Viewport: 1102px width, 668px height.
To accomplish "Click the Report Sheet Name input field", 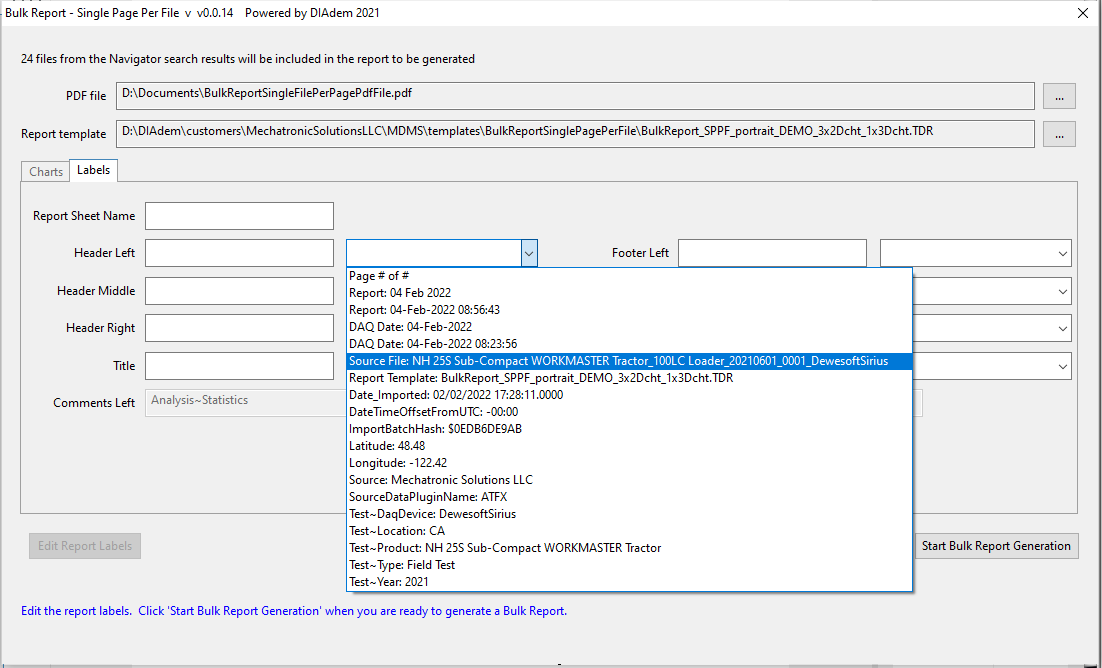I will 239,216.
